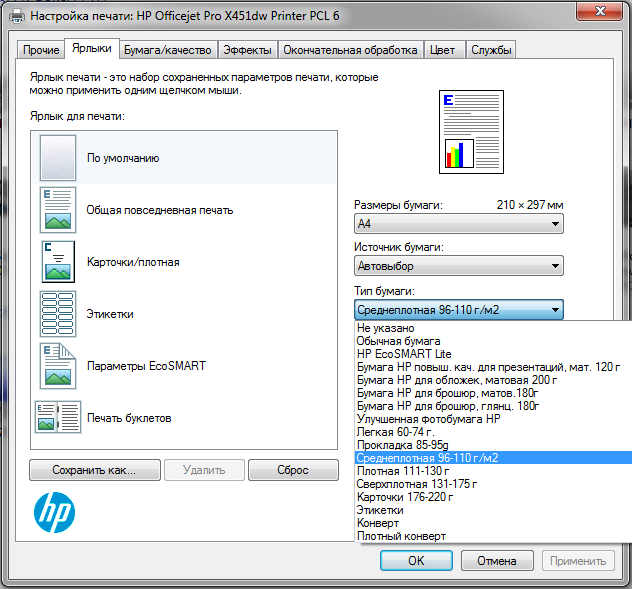This screenshot has height=589, width=632.
Task: Click the Печать буклетов booklet icon
Action: tap(58, 417)
